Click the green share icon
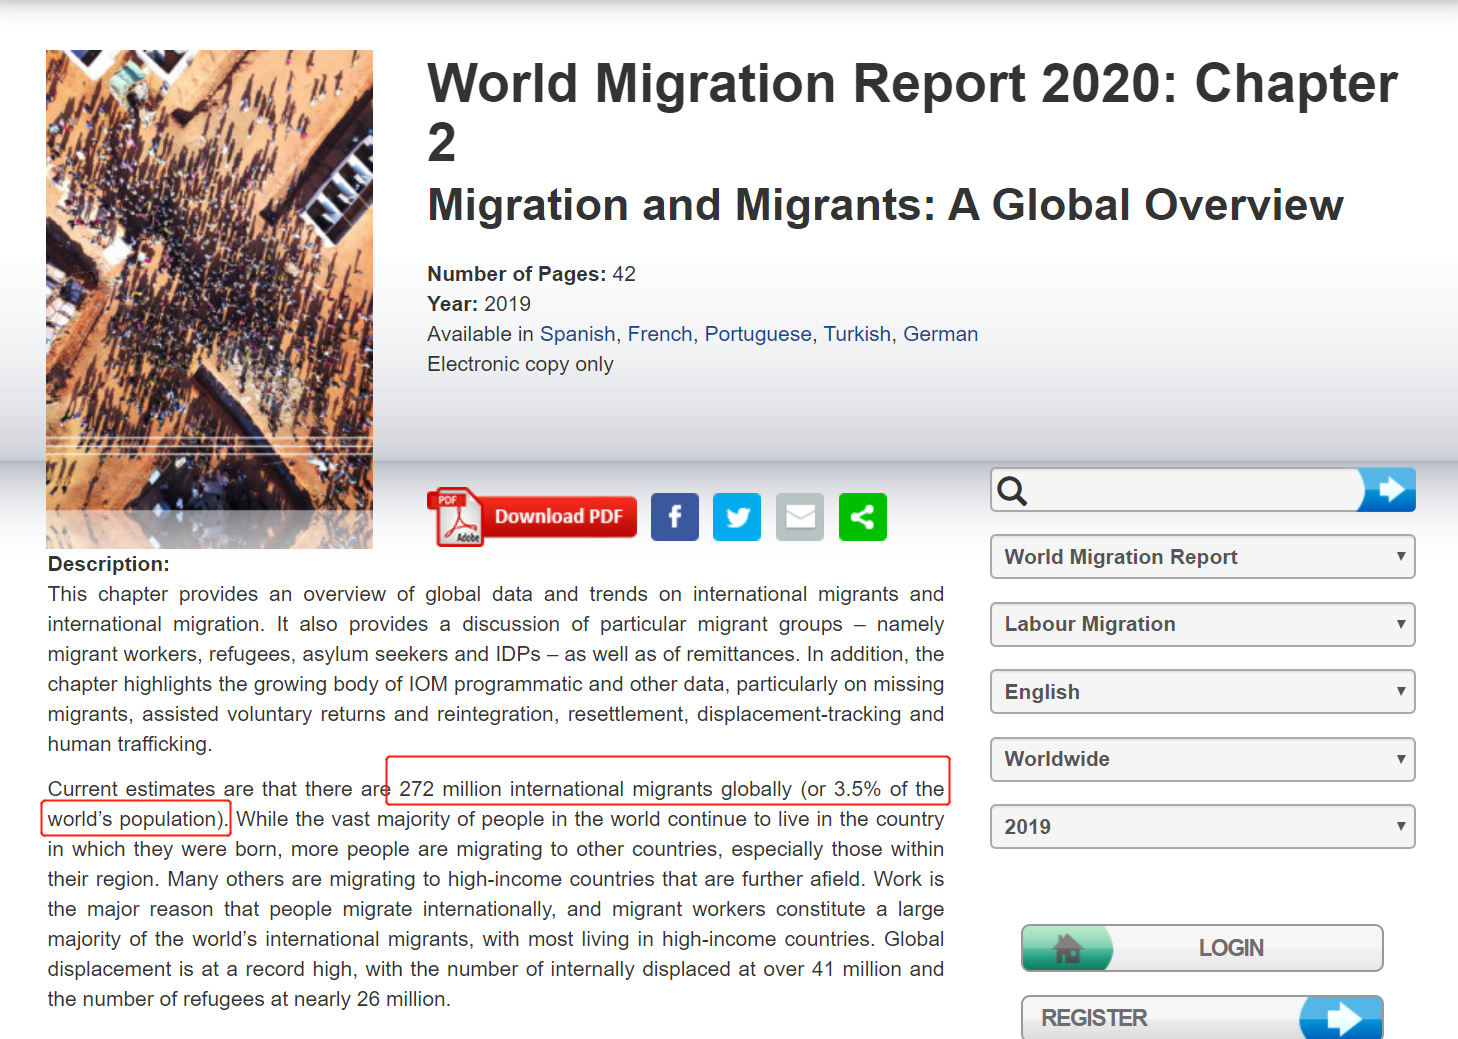Viewport: 1458px width, 1039px height. [862, 517]
